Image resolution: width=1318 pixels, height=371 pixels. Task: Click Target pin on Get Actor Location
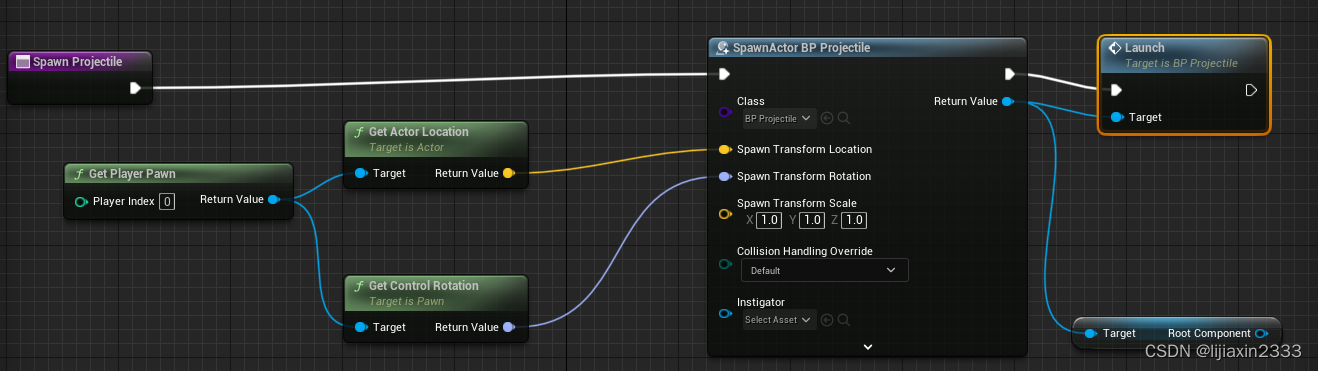[360, 173]
